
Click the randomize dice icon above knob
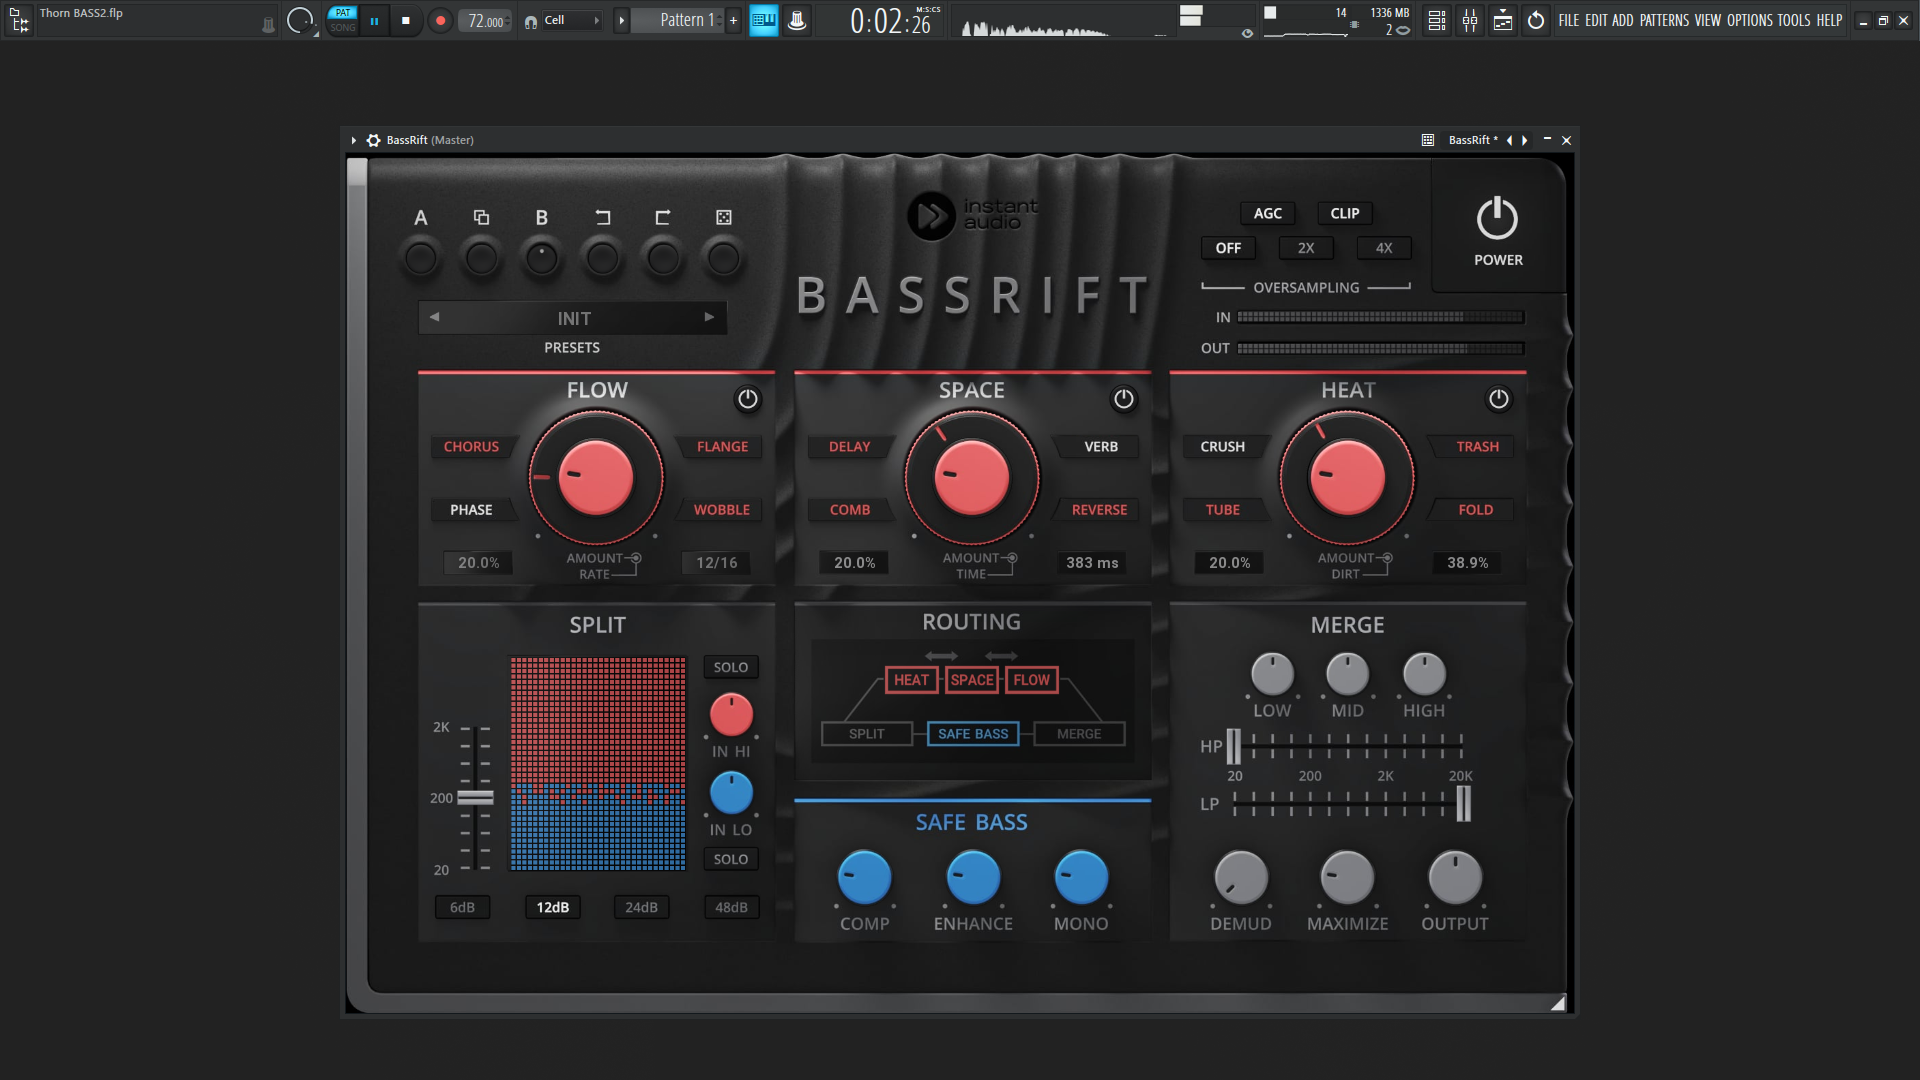pos(723,217)
